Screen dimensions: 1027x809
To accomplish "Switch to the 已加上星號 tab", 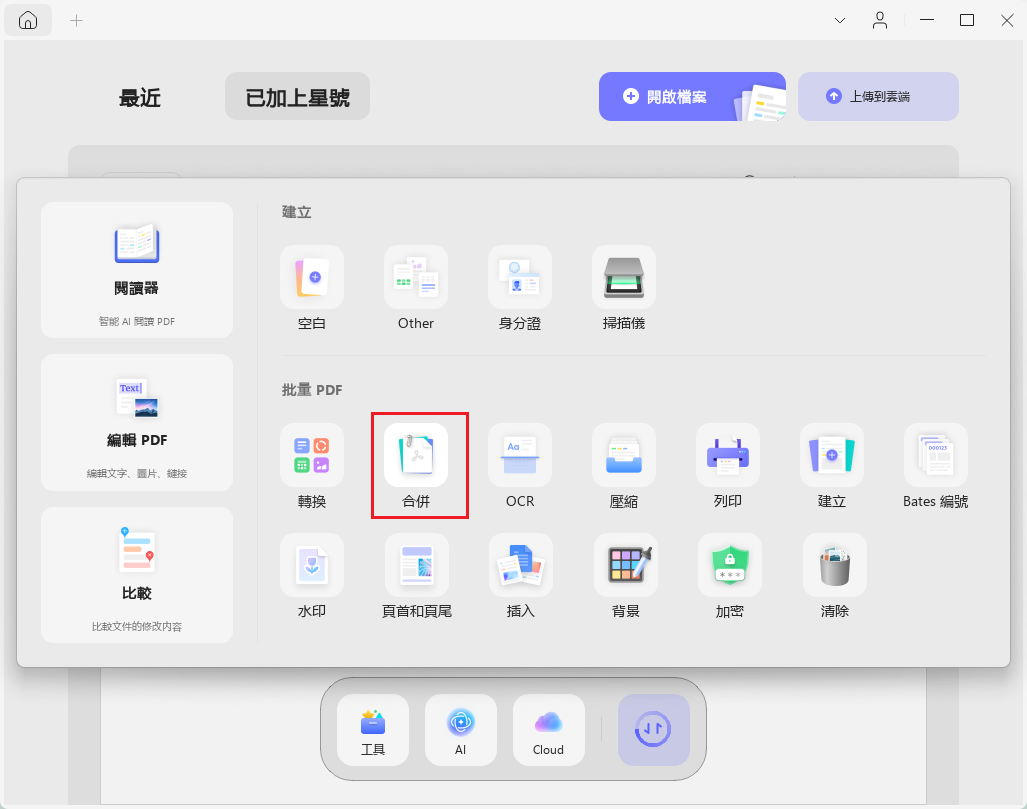I will (x=297, y=96).
